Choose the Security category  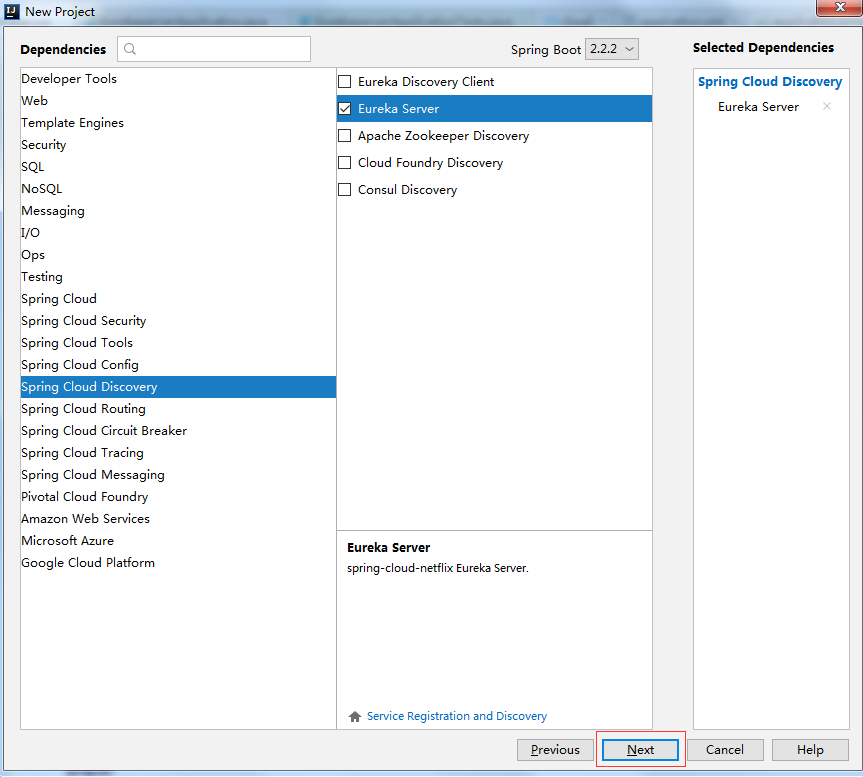pos(178,145)
